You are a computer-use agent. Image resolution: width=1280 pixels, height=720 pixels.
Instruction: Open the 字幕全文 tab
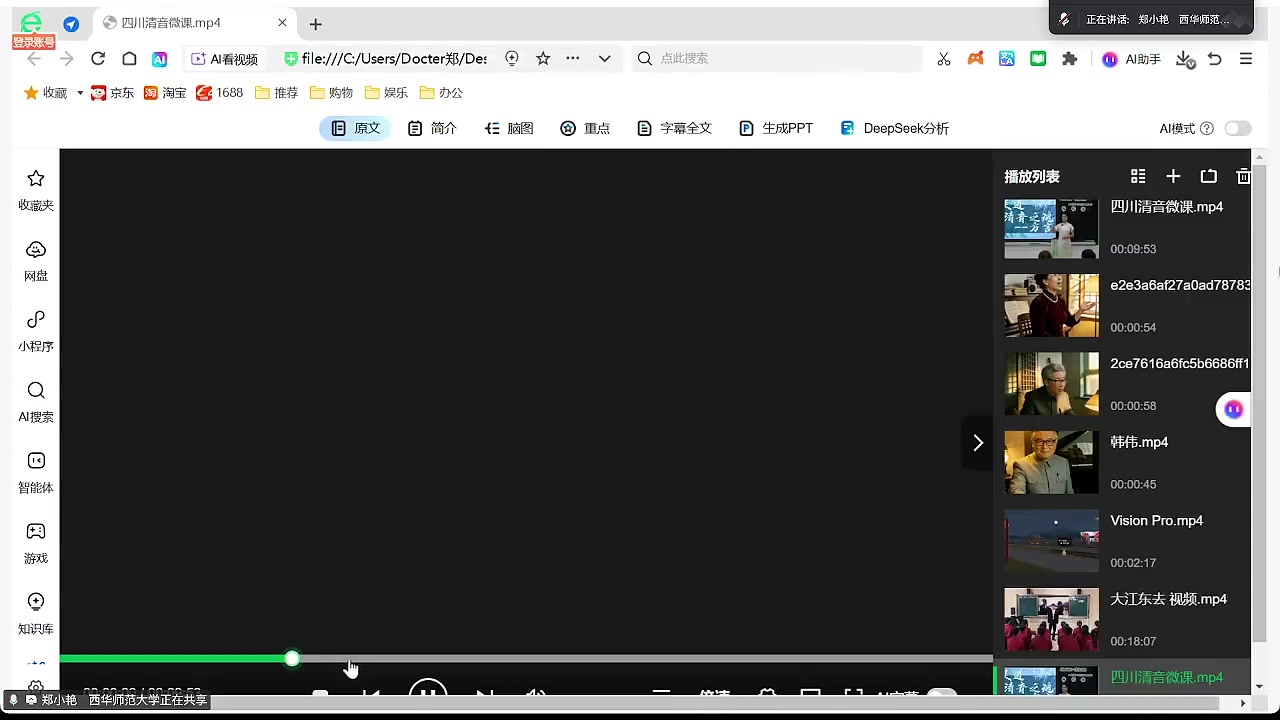click(674, 128)
